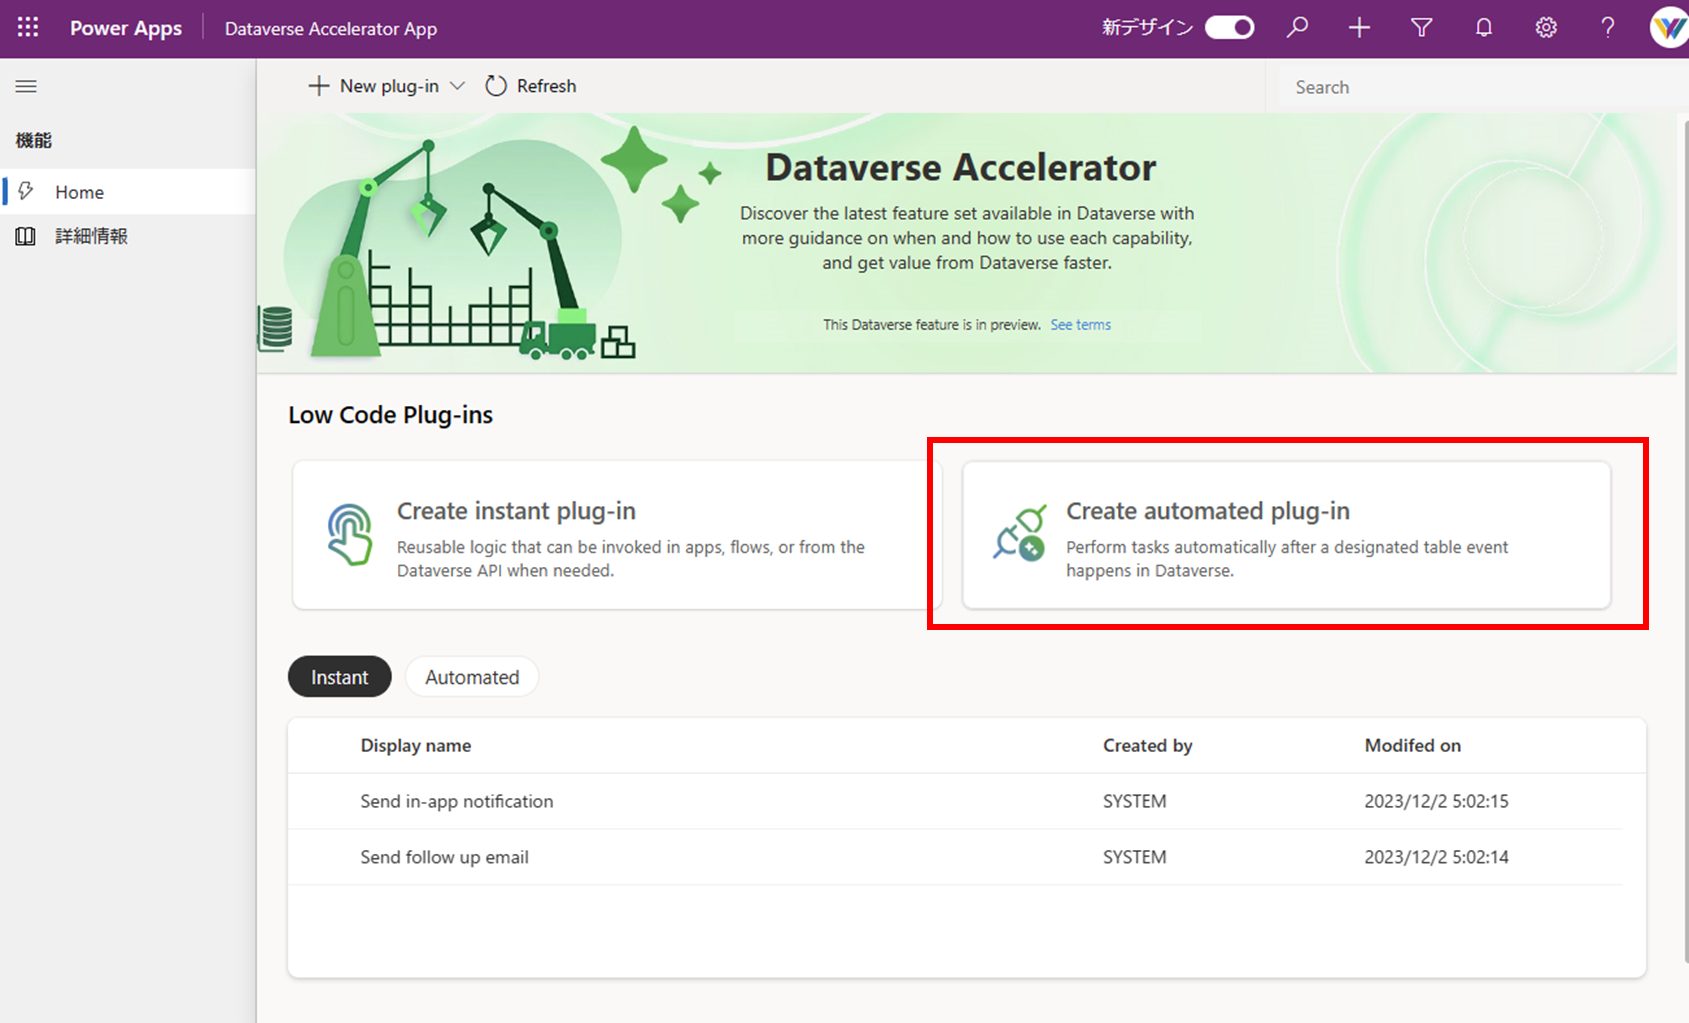Viewport: 1689px width, 1023px height.
Task: Open the advanced filter funnel icon
Action: 1421,28
